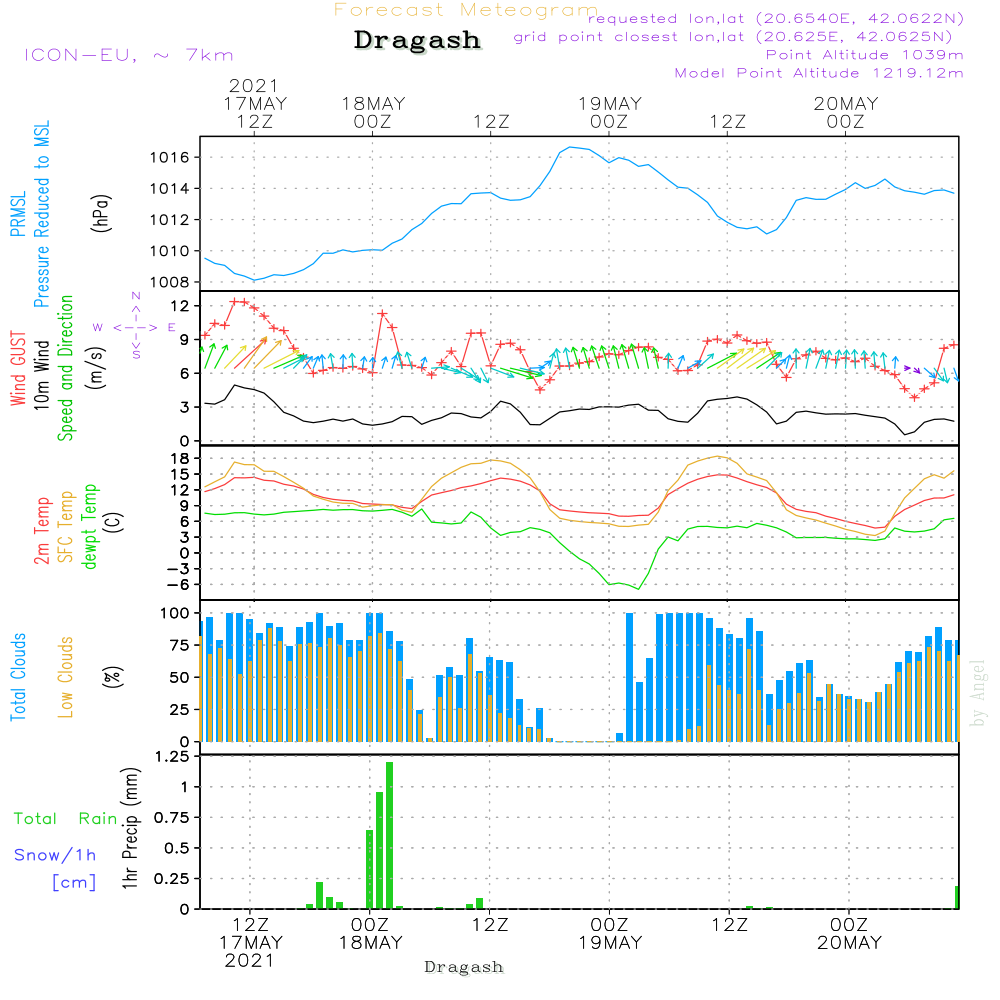Click the SFC Temp legend label
Screen dimensions: 1000x1000
pyautogui.click(x=66, y=527)
